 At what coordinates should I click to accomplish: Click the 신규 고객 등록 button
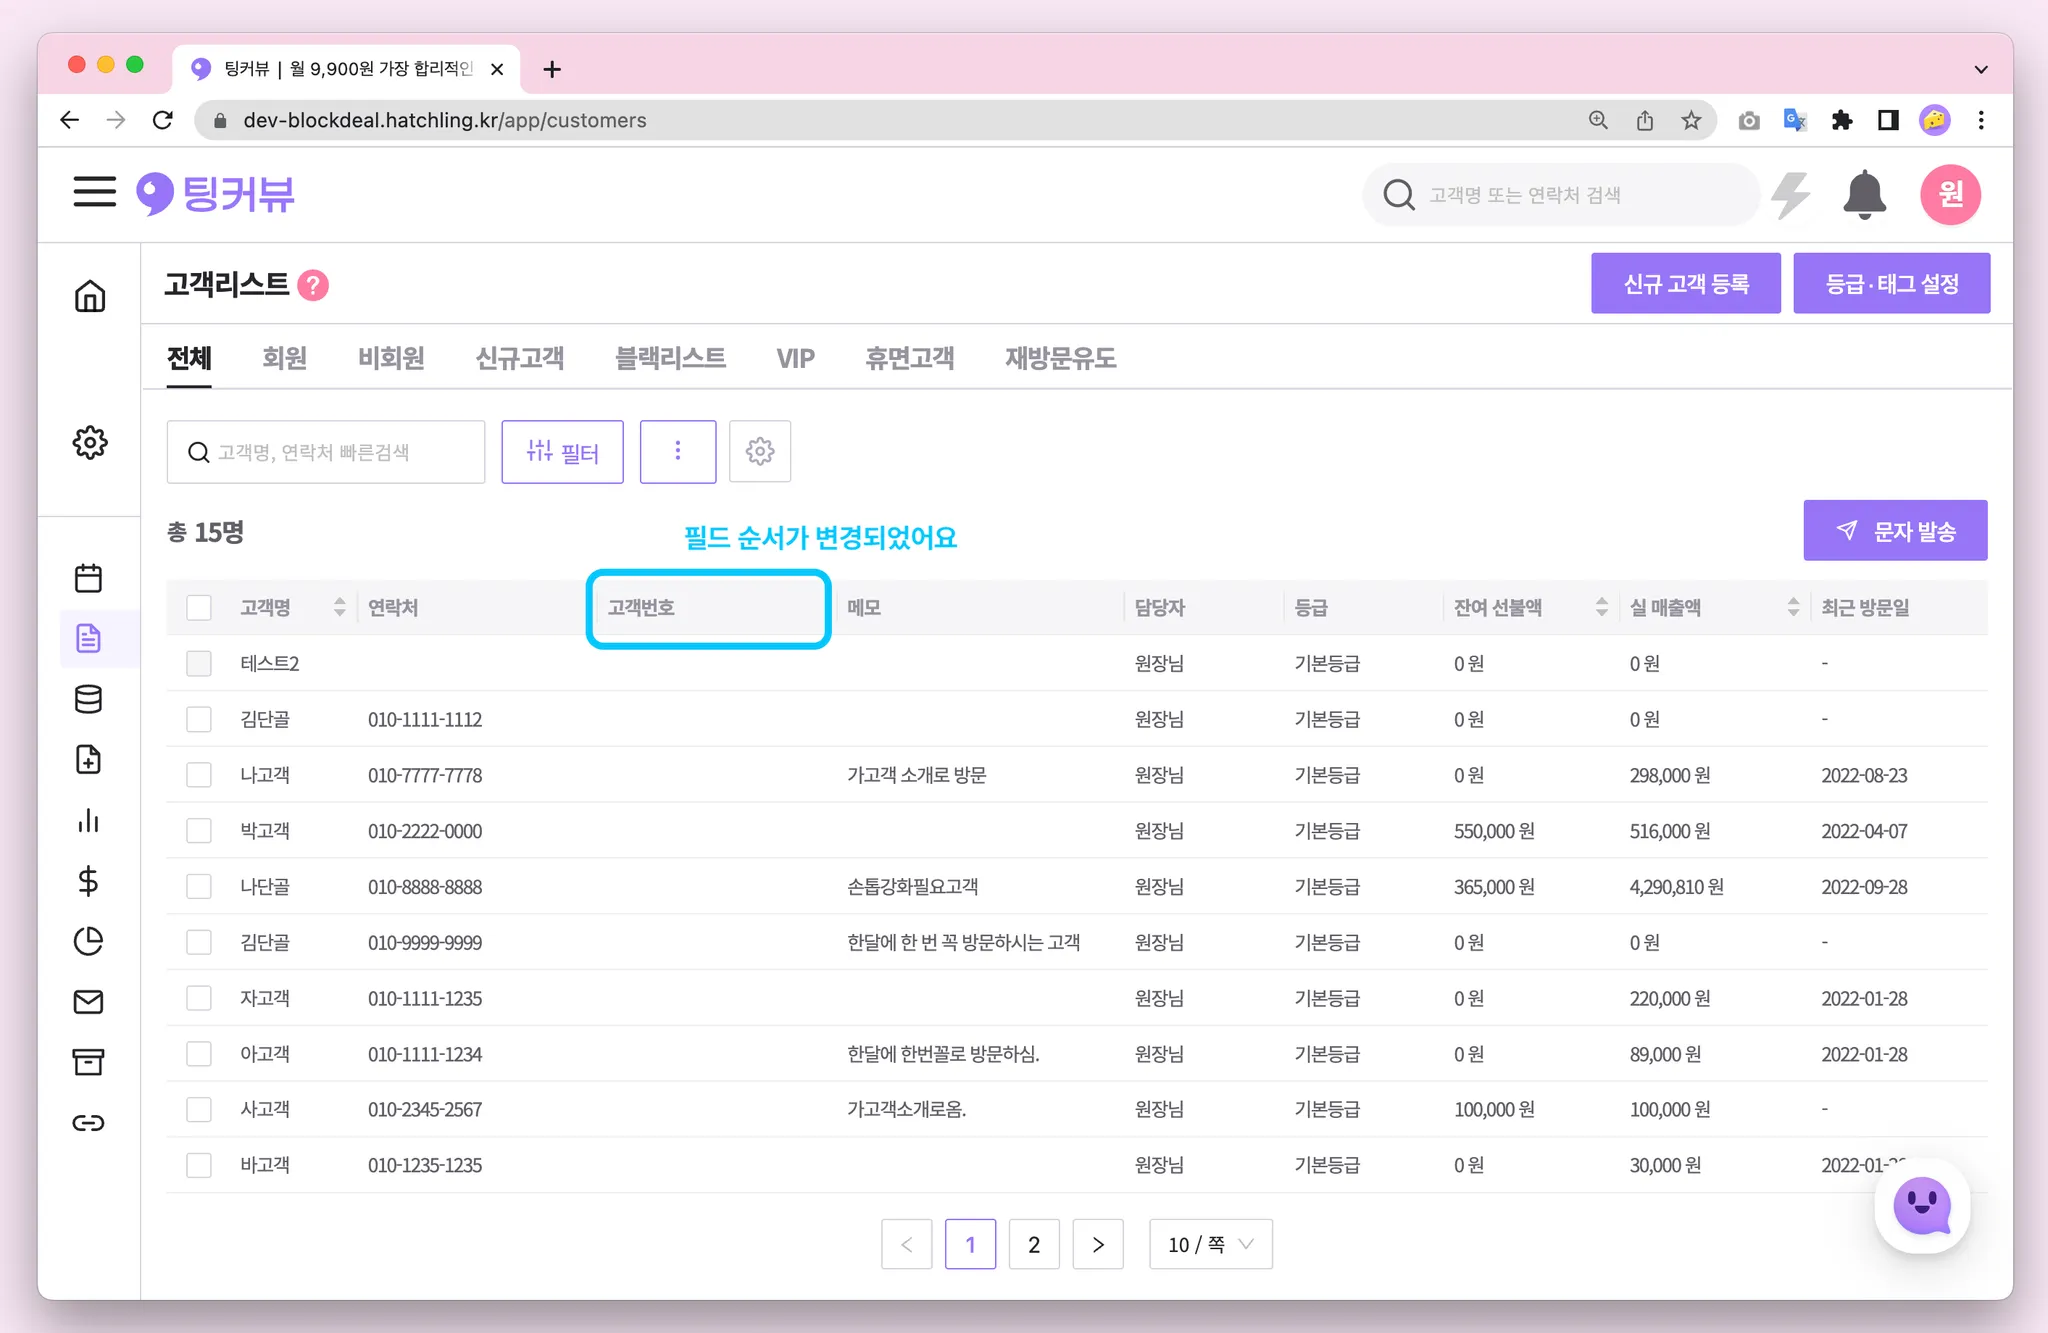coord(1686,284)
